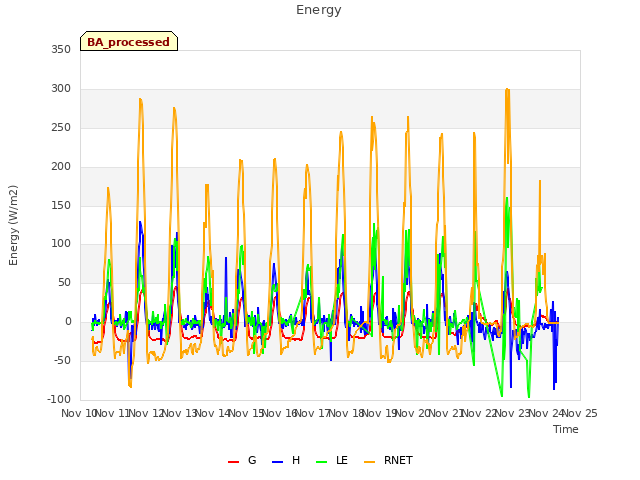Toggle the LE series legend entry

(x=332, y=460)
